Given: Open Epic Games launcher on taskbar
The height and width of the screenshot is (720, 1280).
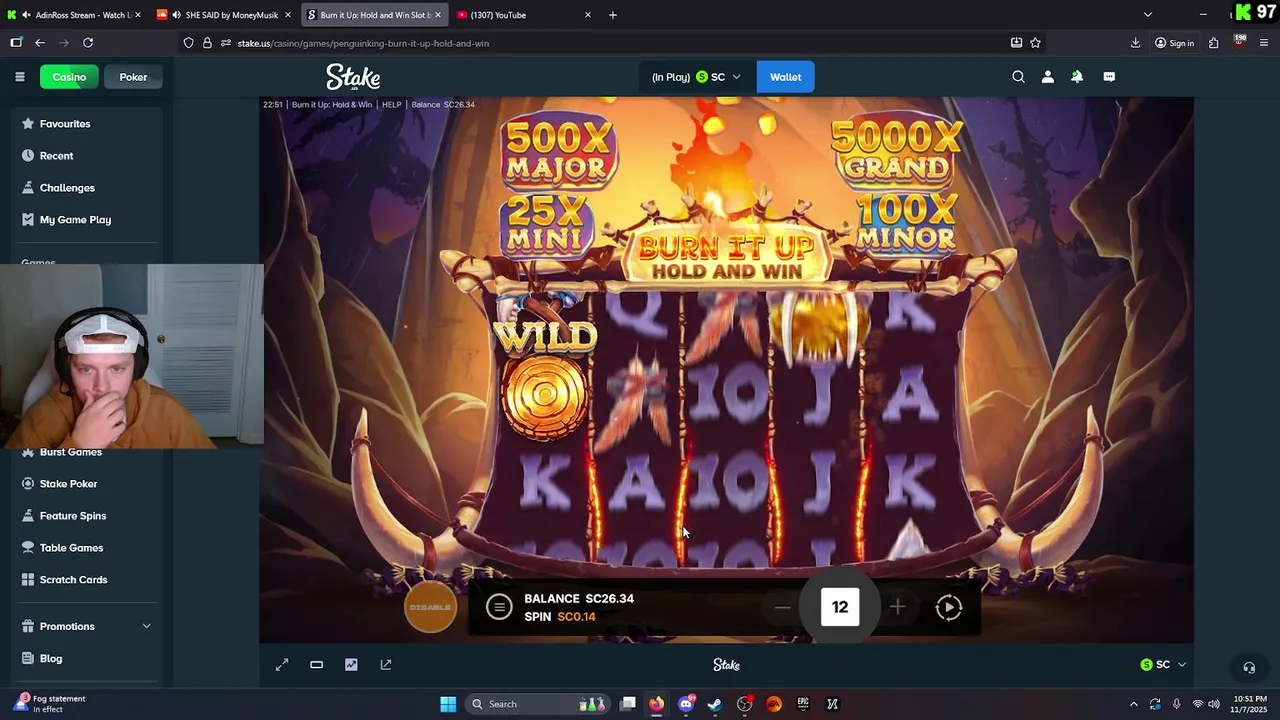Looking at the screenshot, I should [803, 704].
